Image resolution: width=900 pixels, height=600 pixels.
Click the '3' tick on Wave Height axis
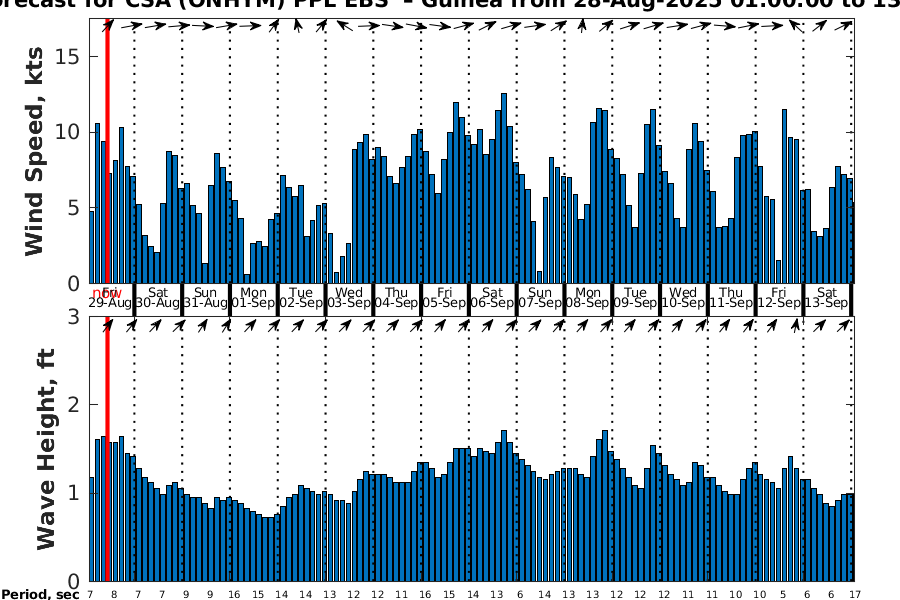click(74, 316)
